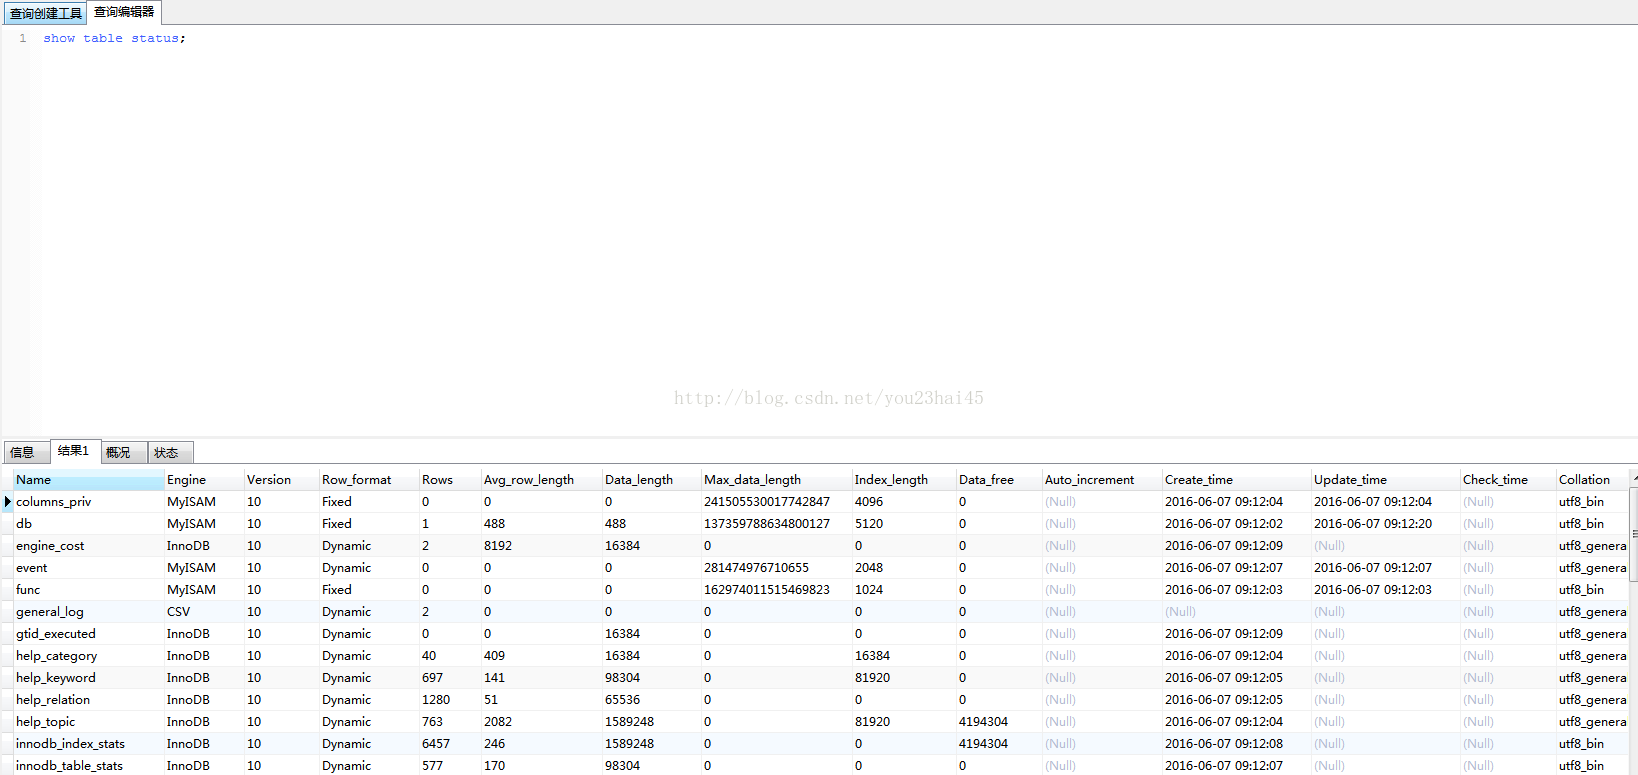Select the help_keyword name cell
Screen dimensions: 1638x775
pyautogui.click(x=88, y=678)
